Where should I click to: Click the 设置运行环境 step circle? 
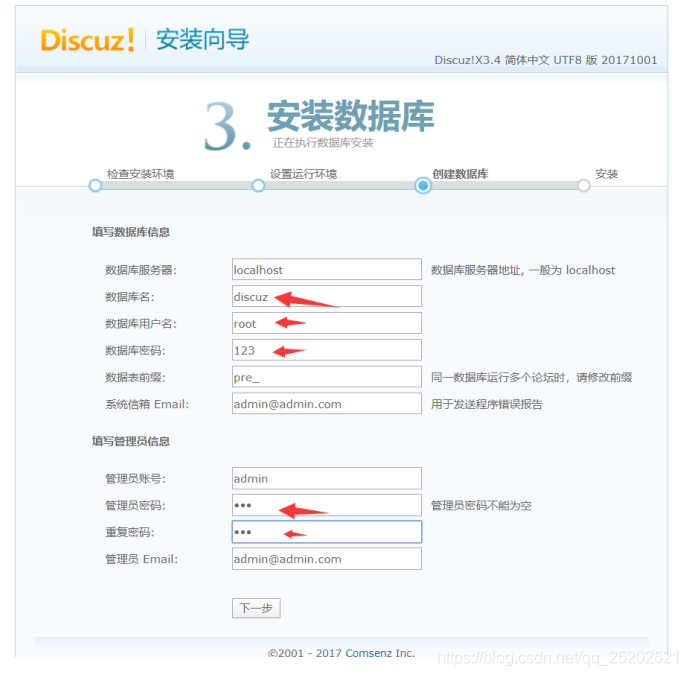258,186
